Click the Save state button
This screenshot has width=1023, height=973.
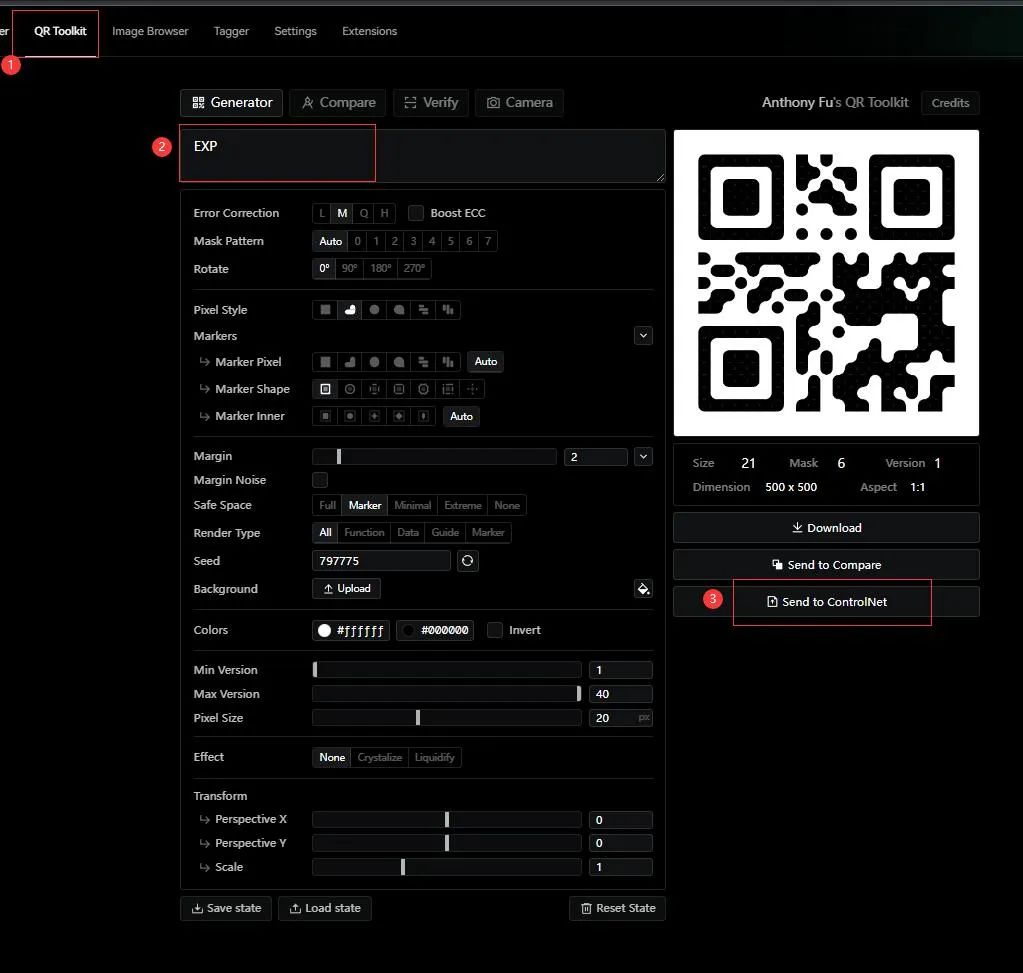coord(226,908)
